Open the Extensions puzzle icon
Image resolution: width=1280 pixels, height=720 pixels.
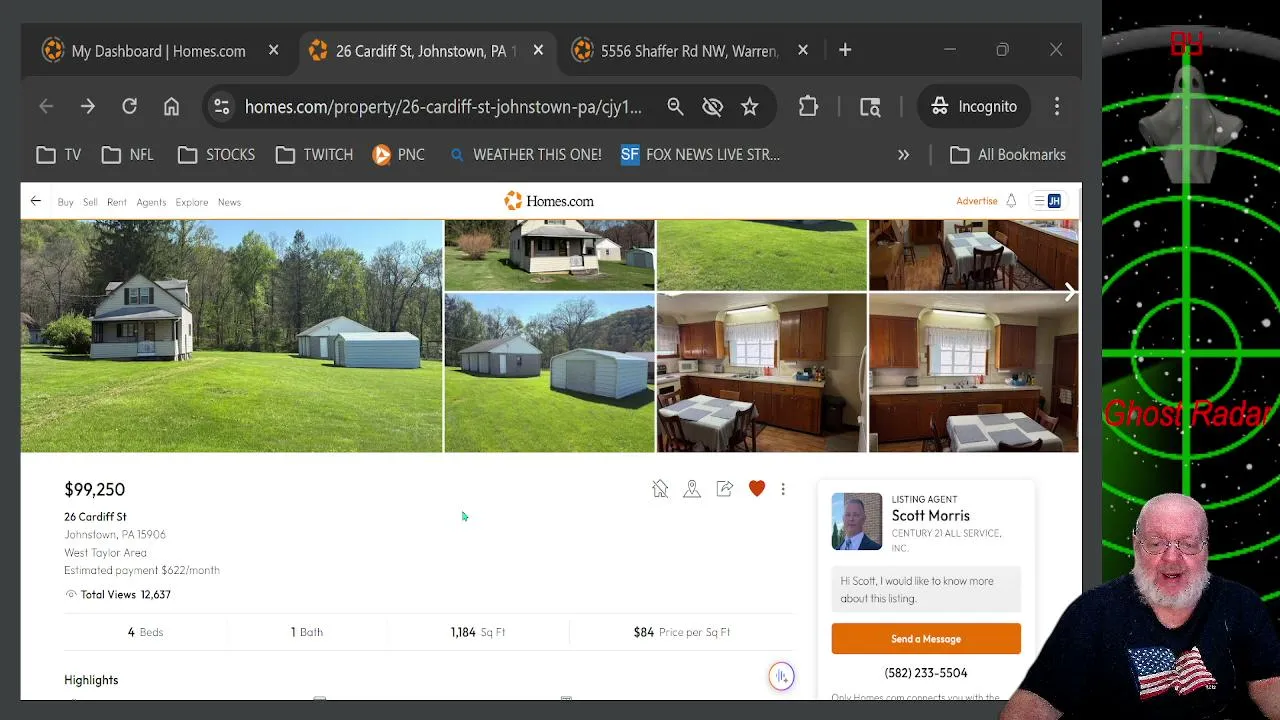pyautogui.click(x=808, y=106)
